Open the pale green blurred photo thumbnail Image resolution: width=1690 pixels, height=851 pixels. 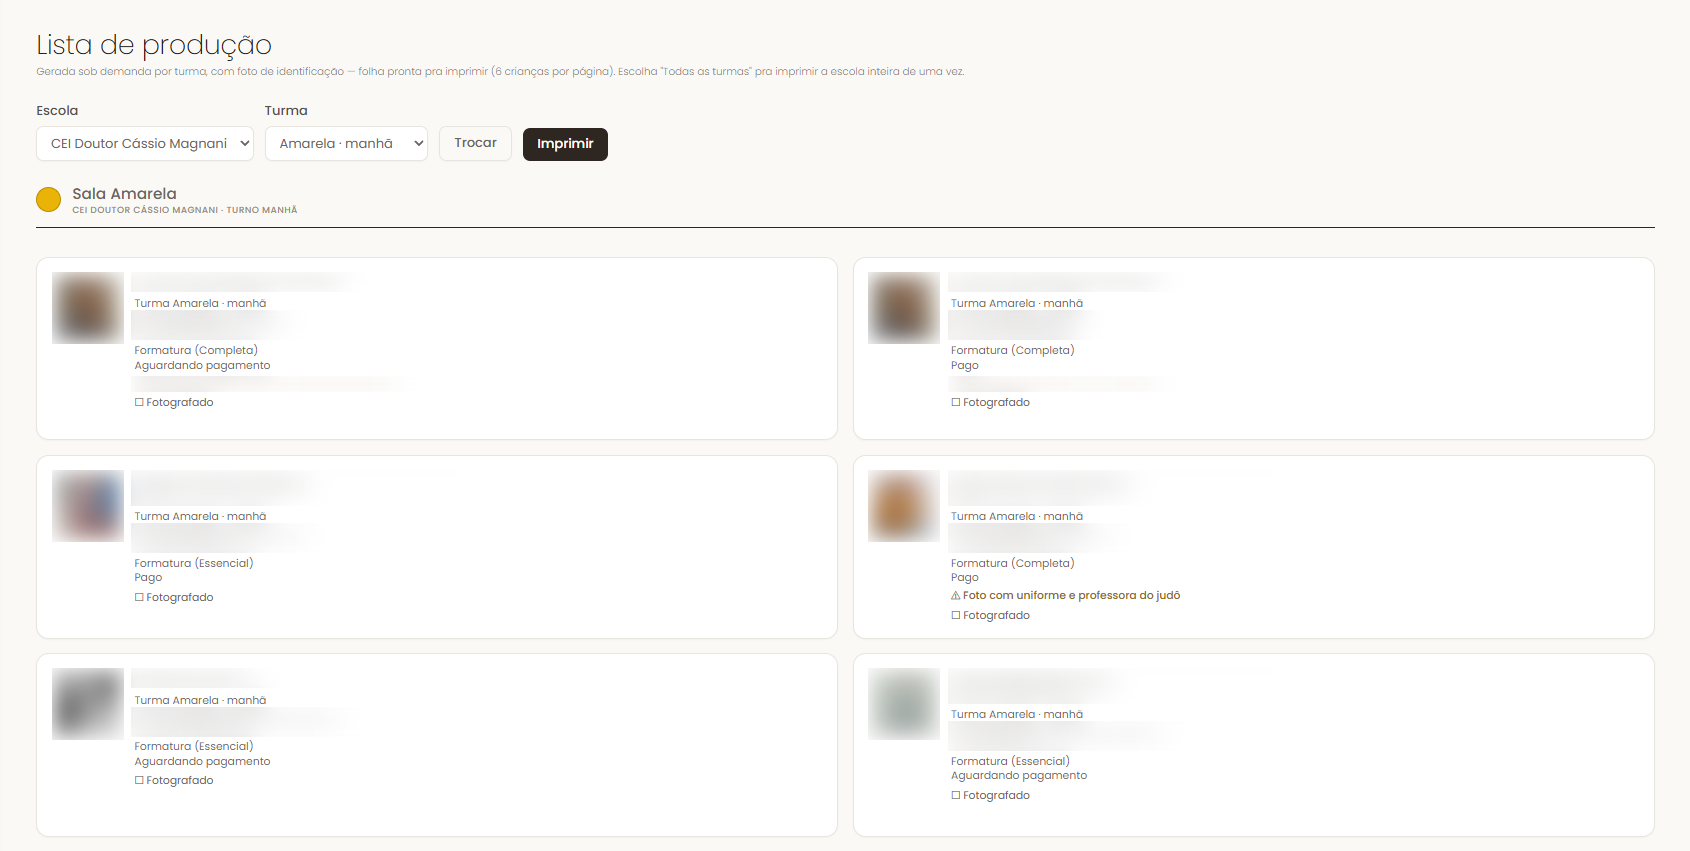click(904, 704)
